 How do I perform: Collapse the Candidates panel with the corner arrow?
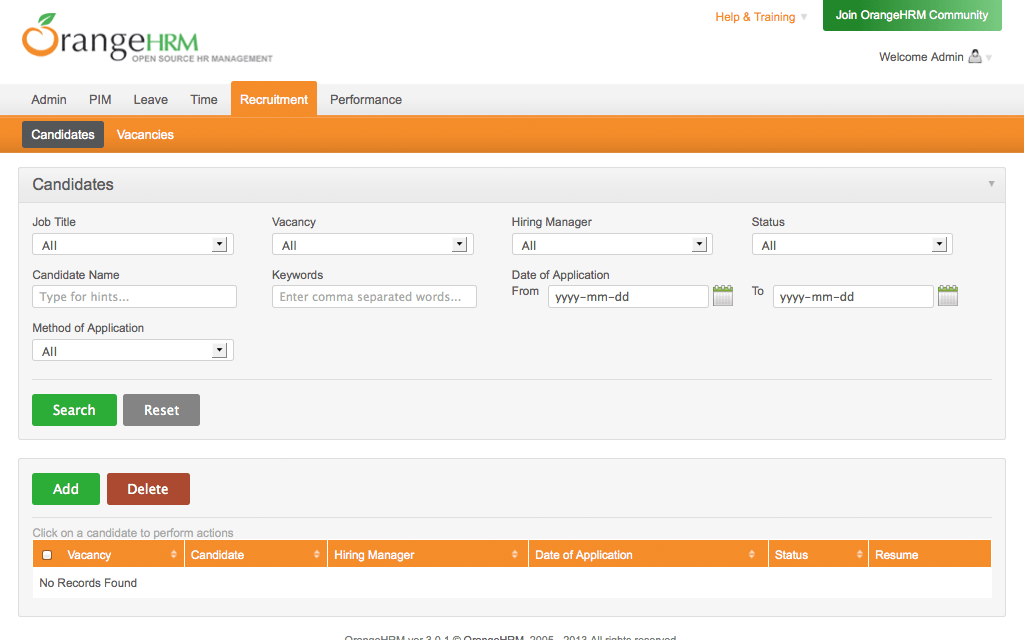(x=991, y=184)
